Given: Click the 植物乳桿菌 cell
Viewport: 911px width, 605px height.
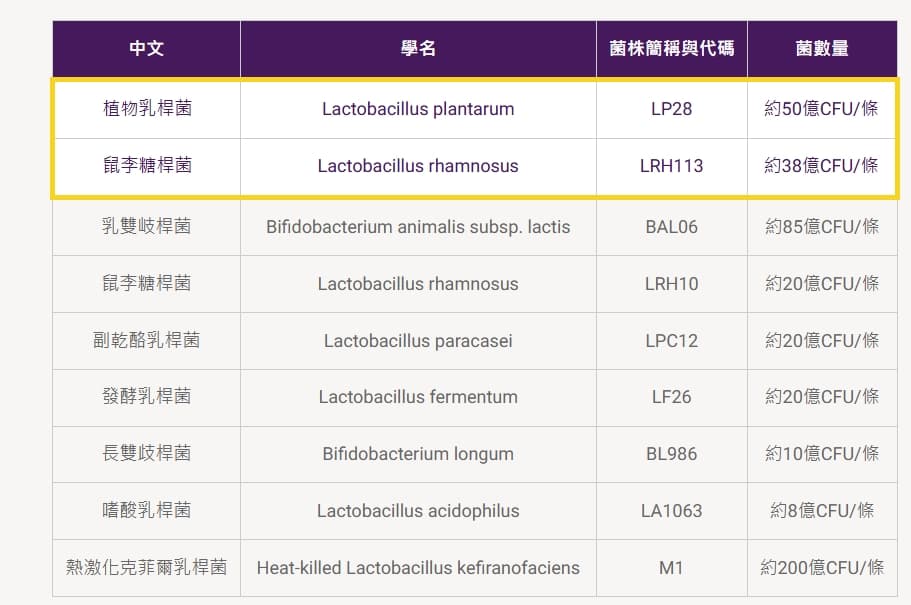Looking at the screenshot, I should (x=147, y=109).
